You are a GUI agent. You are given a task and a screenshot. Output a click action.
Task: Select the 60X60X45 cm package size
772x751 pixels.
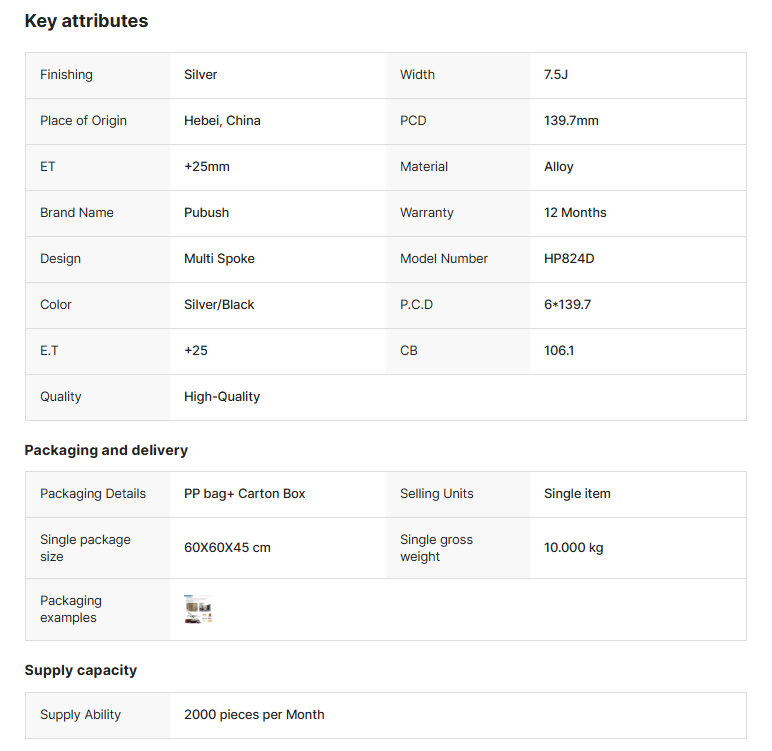pyautogui.click(x=227, y=548)
